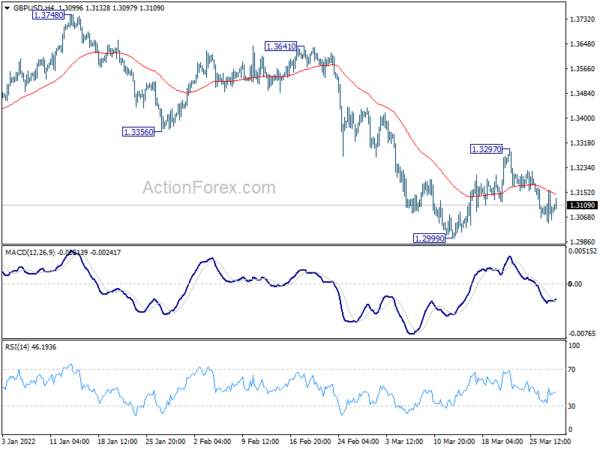The width and height of the screenshot is (600, 450).
Task: Select the 1.37480 price label
Action: click(x=48, y=15)
